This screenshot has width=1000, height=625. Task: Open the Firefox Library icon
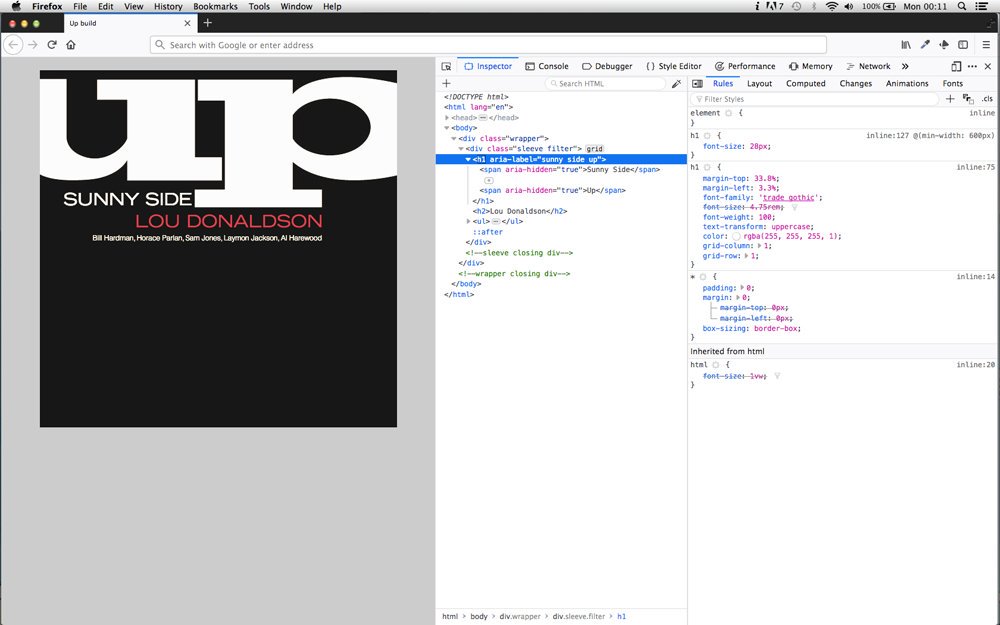click(x=906, y=44)
